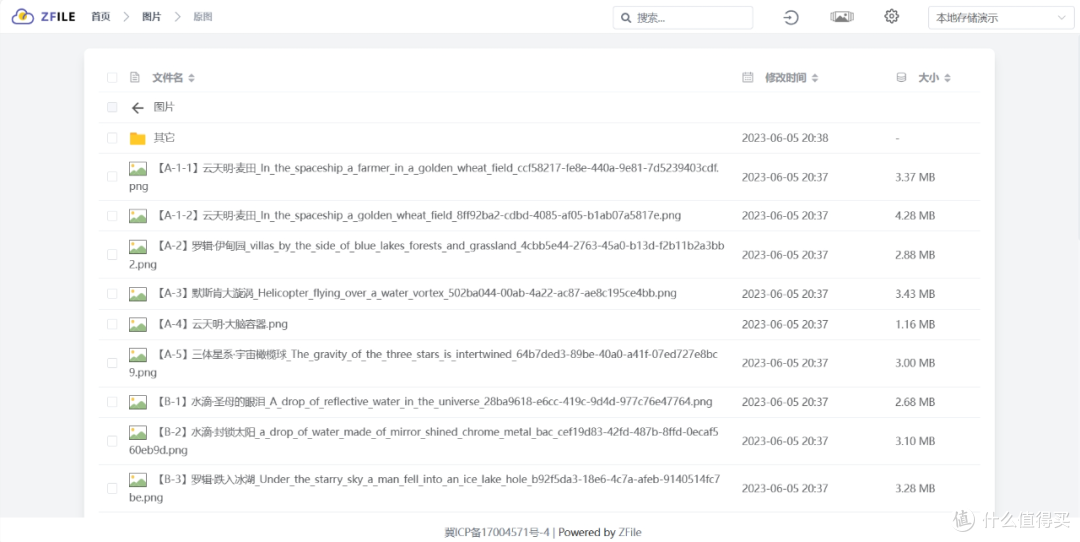1080x542 pixels.
Task: Click the ZFile link in footer
Action: [x=630, y=532]
